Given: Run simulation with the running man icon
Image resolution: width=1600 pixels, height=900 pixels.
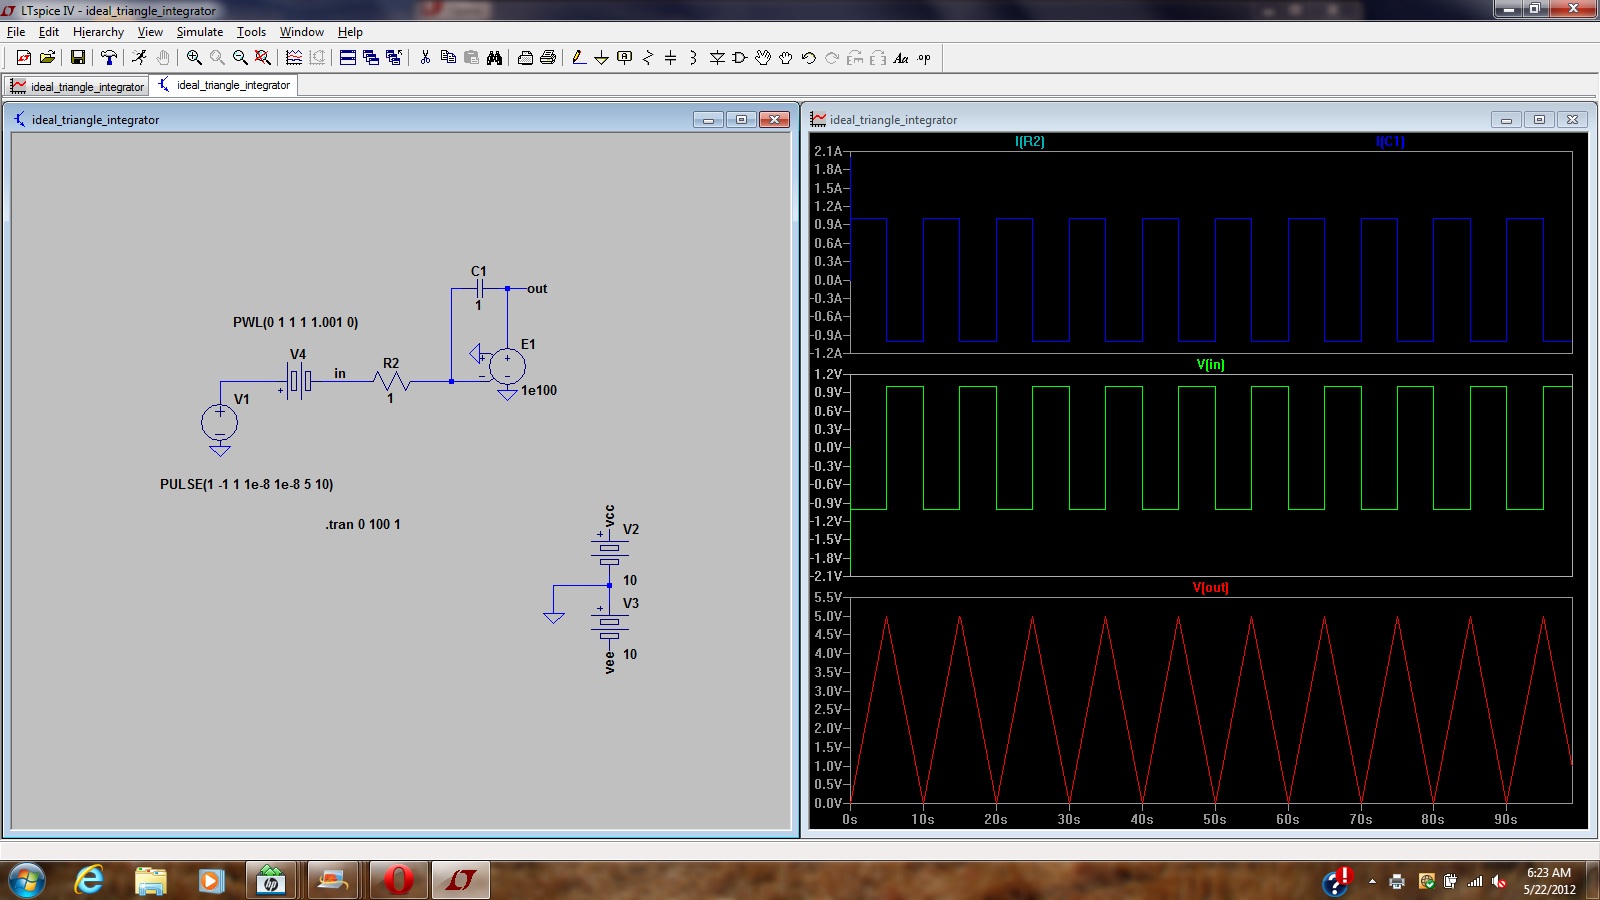Looking at the screenshot, I should [139, 58].
